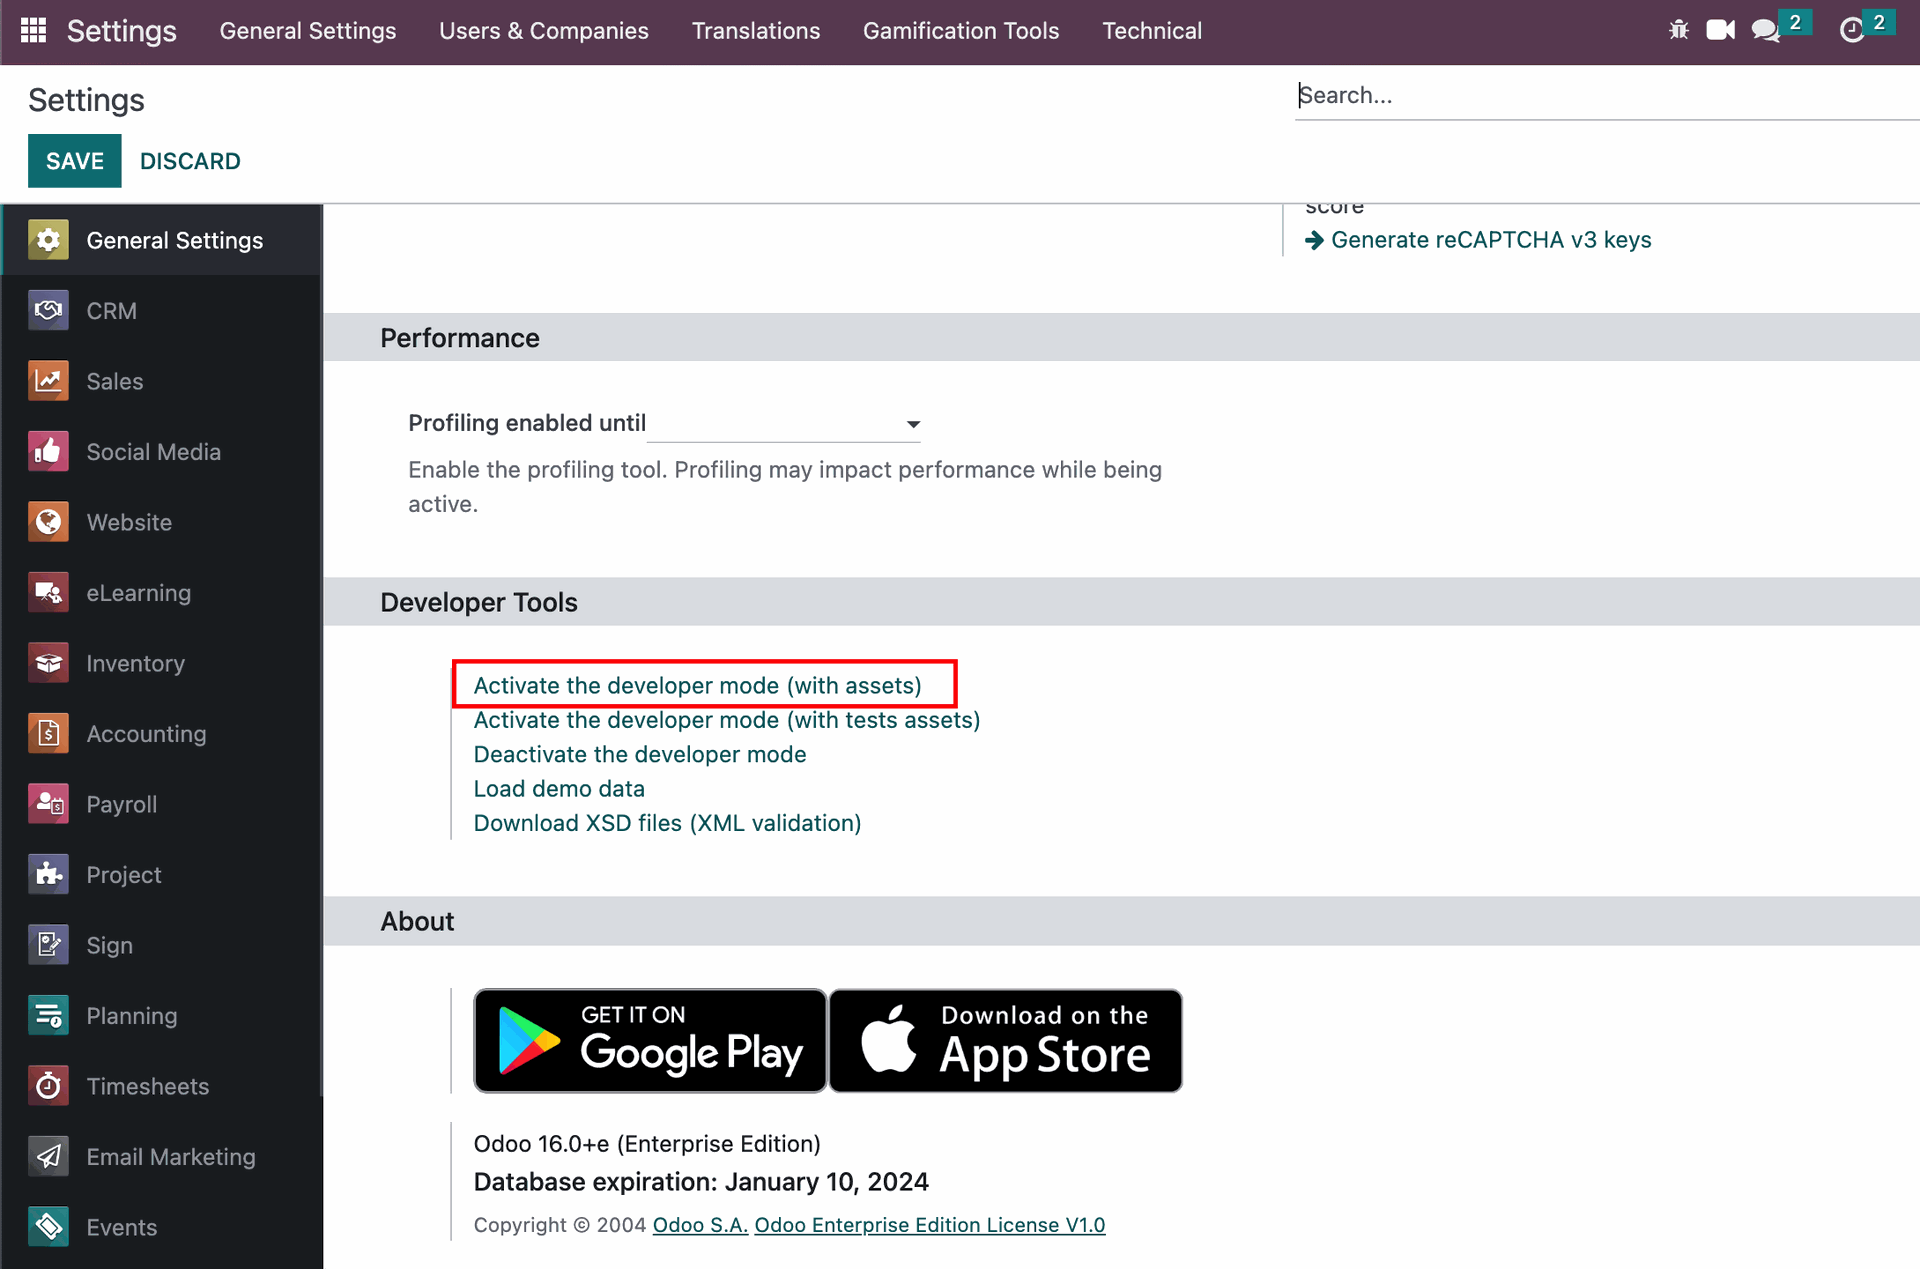Open the Technical menu
Screen dimensions: 1920x1269
(x=1152, y=31)
